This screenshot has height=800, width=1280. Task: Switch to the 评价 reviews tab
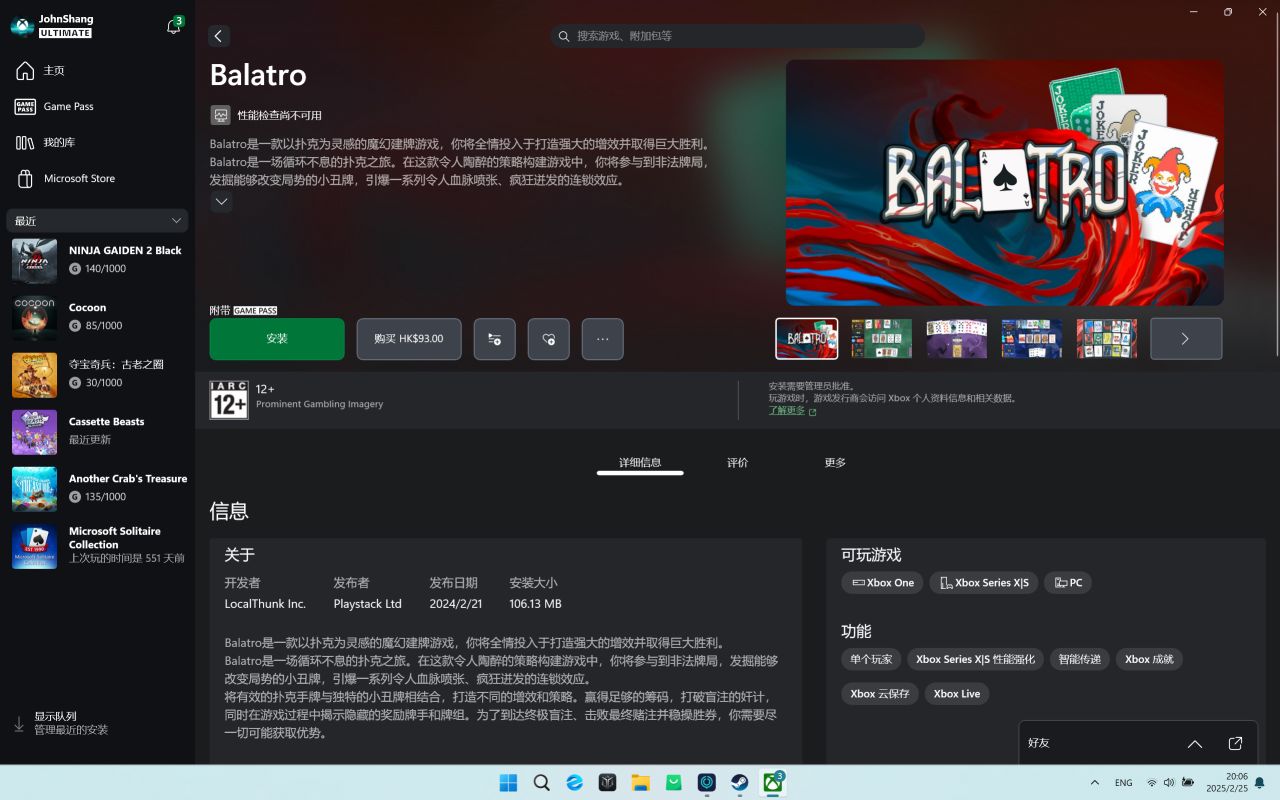[737, 463]
